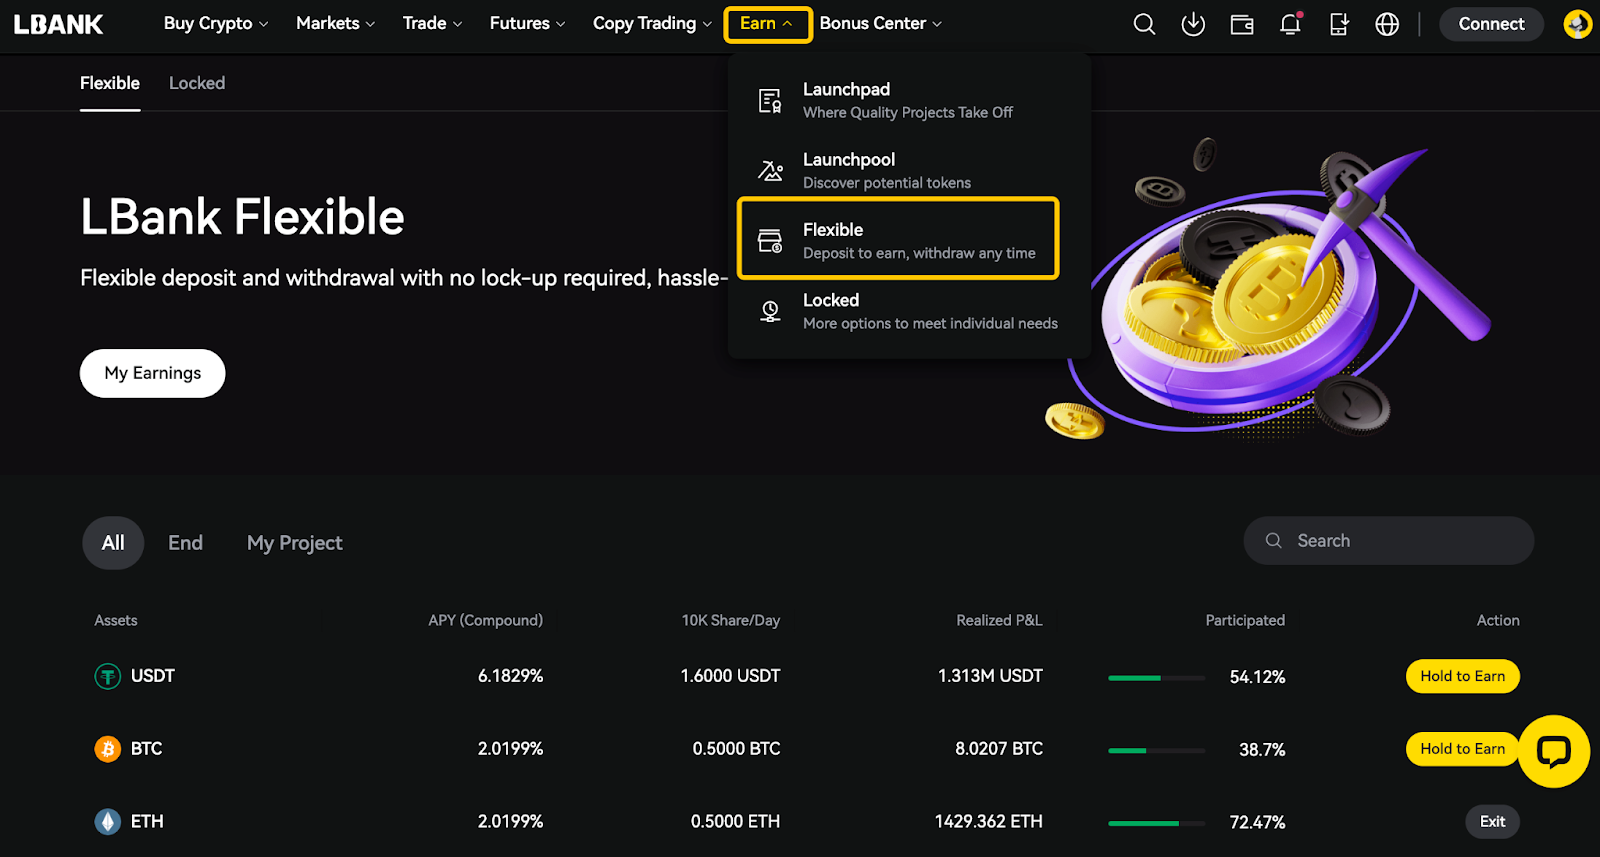The image size is (1600, 857).
Task: Open the search magnifier icon in header
Action: coord(1144,24)
